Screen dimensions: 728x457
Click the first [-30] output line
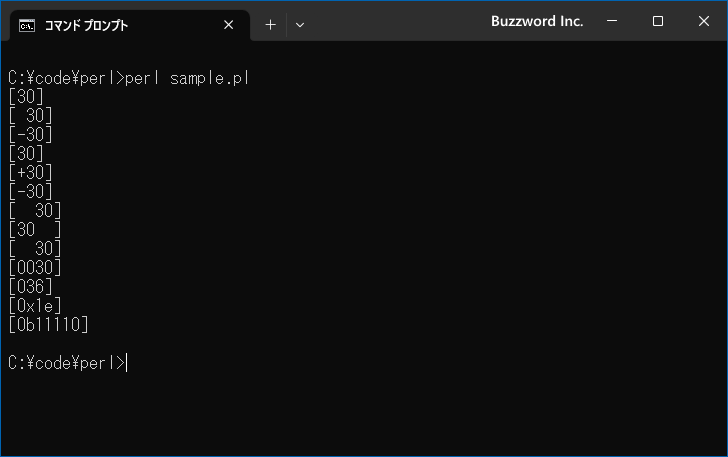(x=30, y=135)
